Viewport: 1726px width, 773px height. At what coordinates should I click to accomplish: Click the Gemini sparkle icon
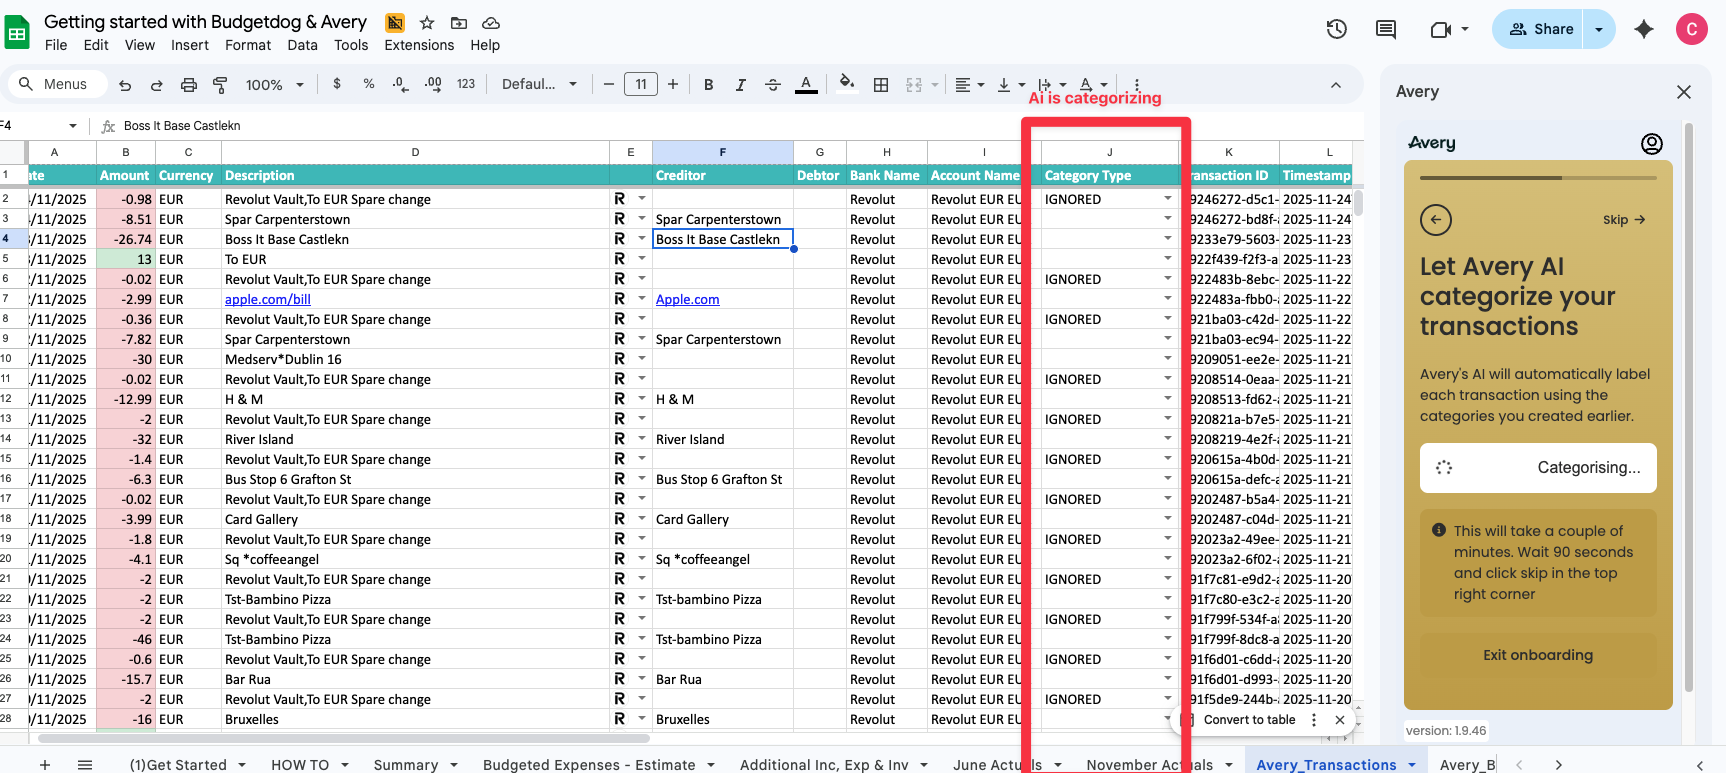click(1643, 29)
